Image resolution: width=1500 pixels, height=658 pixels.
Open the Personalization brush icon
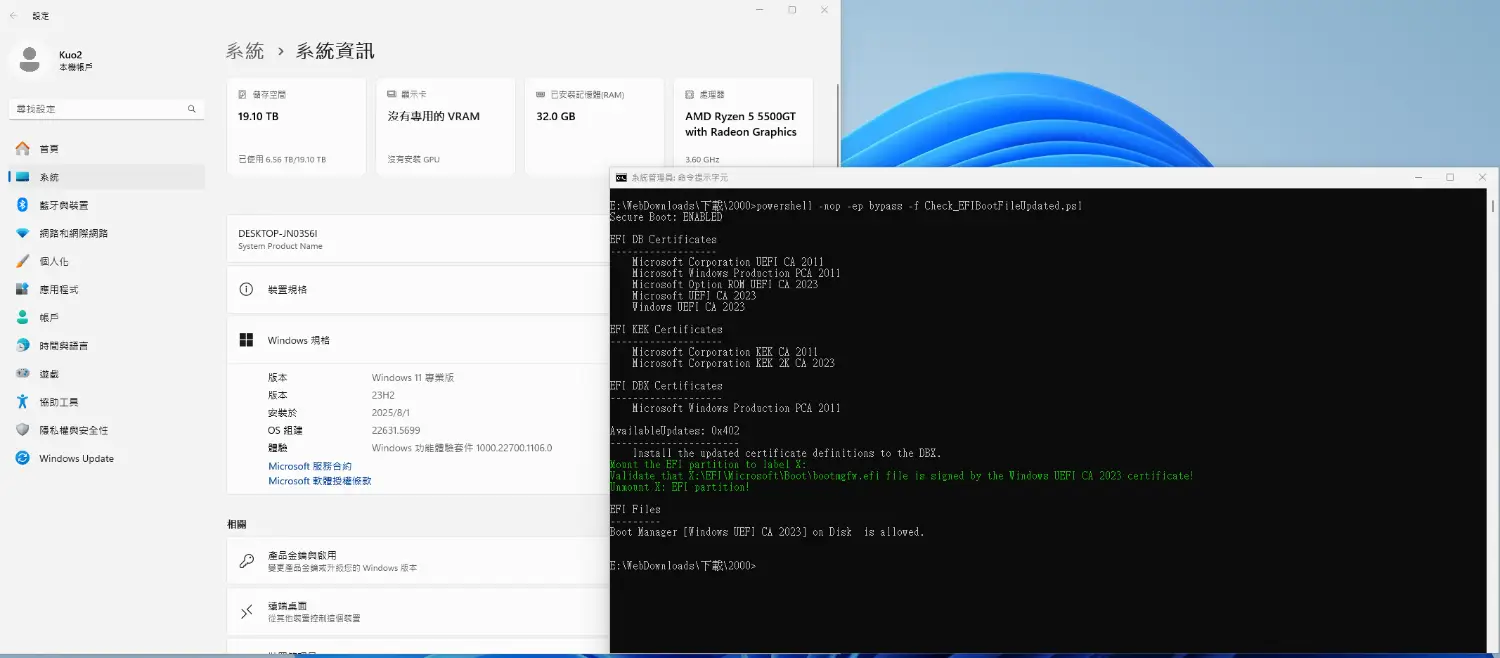pos(22,261)
